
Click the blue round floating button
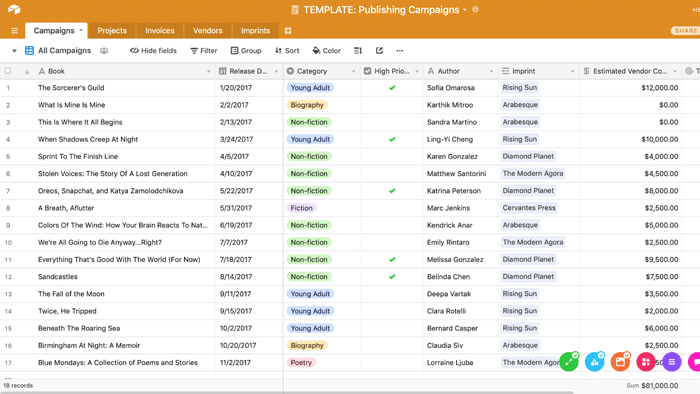pos(595,361)
